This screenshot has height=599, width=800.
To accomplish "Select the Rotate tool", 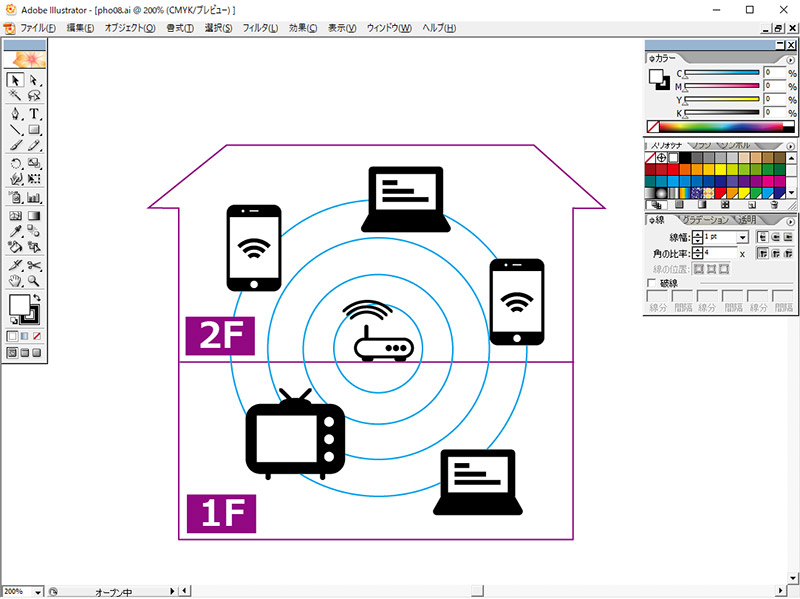I will (15, 163).
